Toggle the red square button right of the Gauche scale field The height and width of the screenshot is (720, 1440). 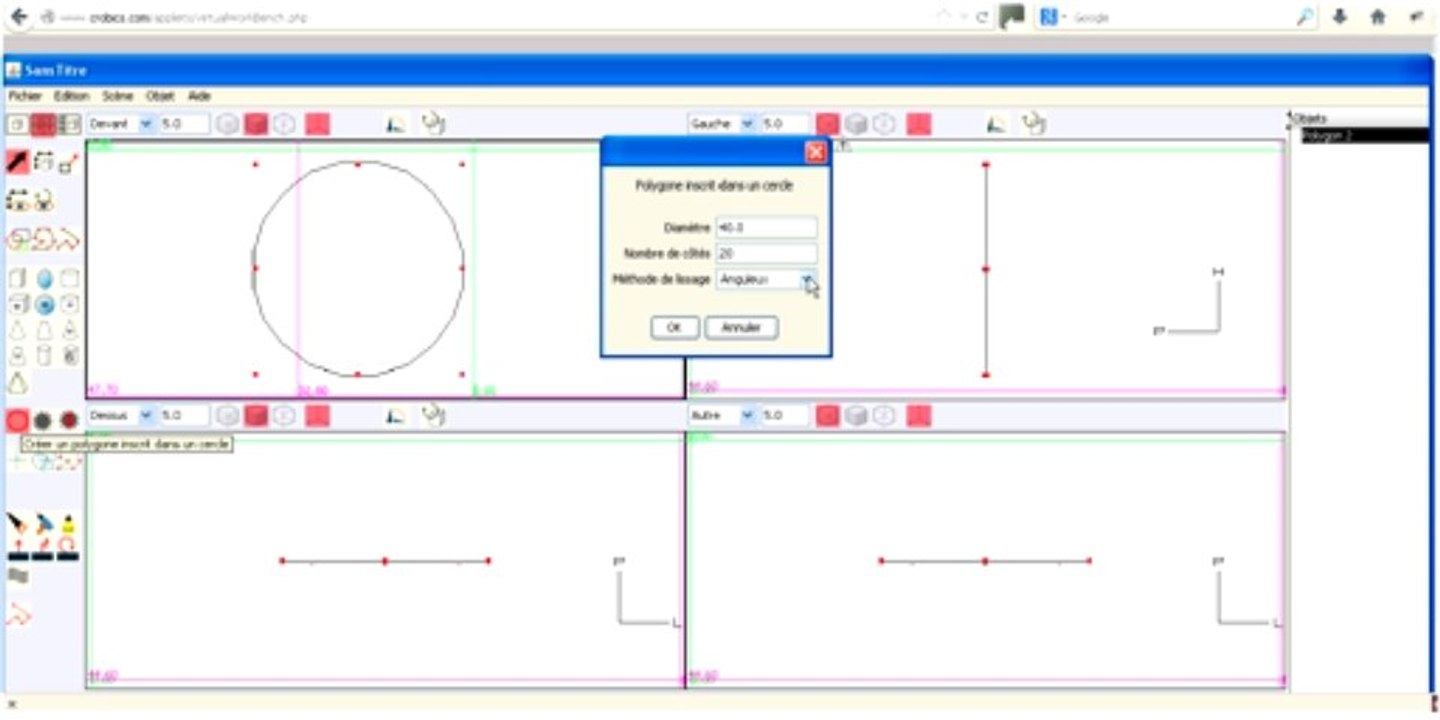[x=827, y=124]
